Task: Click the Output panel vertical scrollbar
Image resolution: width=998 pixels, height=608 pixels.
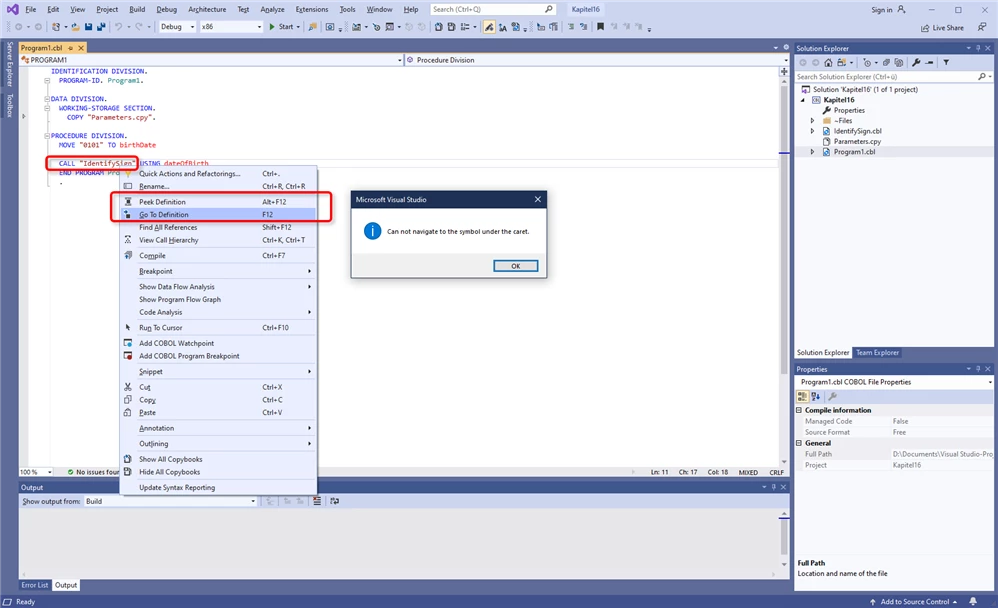Action: [x=784, y=539]
